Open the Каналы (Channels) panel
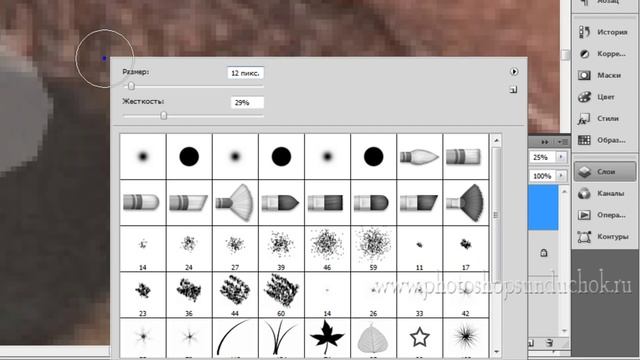The height and width of the screenshot is (360, 640). click(604, 193)
